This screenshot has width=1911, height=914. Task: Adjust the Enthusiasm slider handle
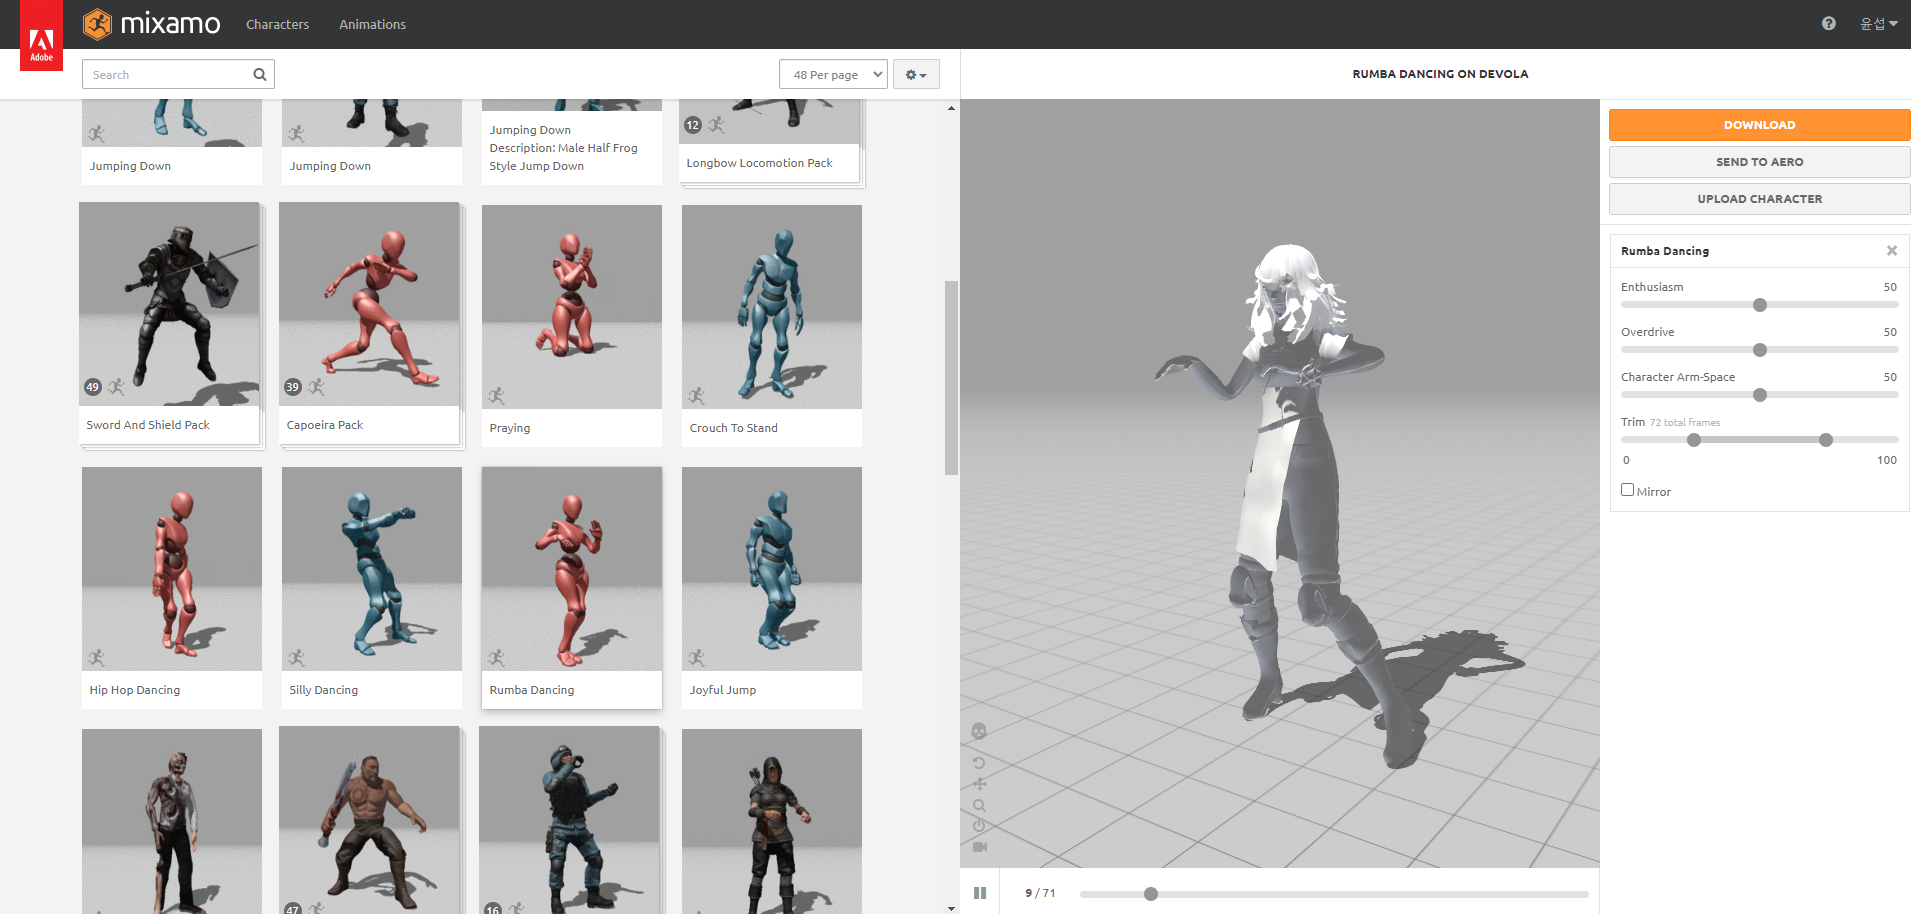(1760, 305)
